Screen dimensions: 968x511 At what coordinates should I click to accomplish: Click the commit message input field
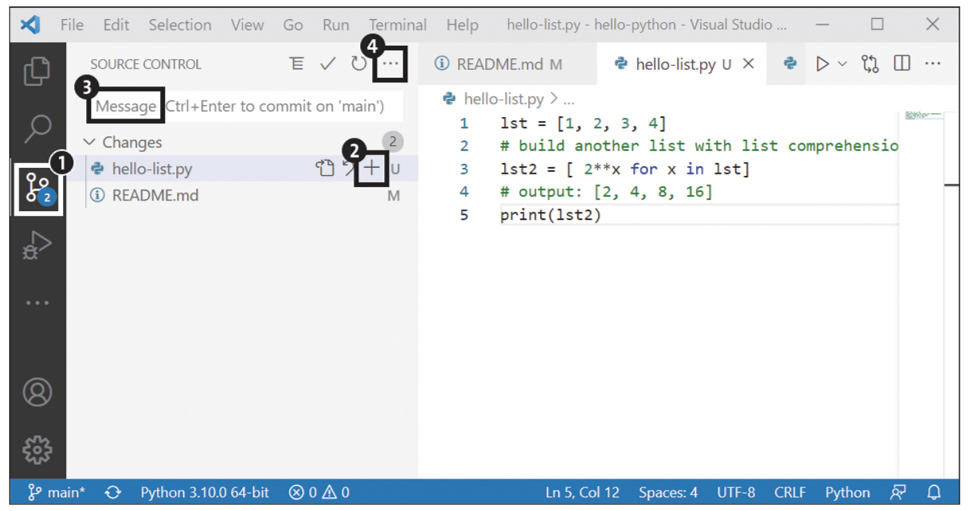point(244,106)
